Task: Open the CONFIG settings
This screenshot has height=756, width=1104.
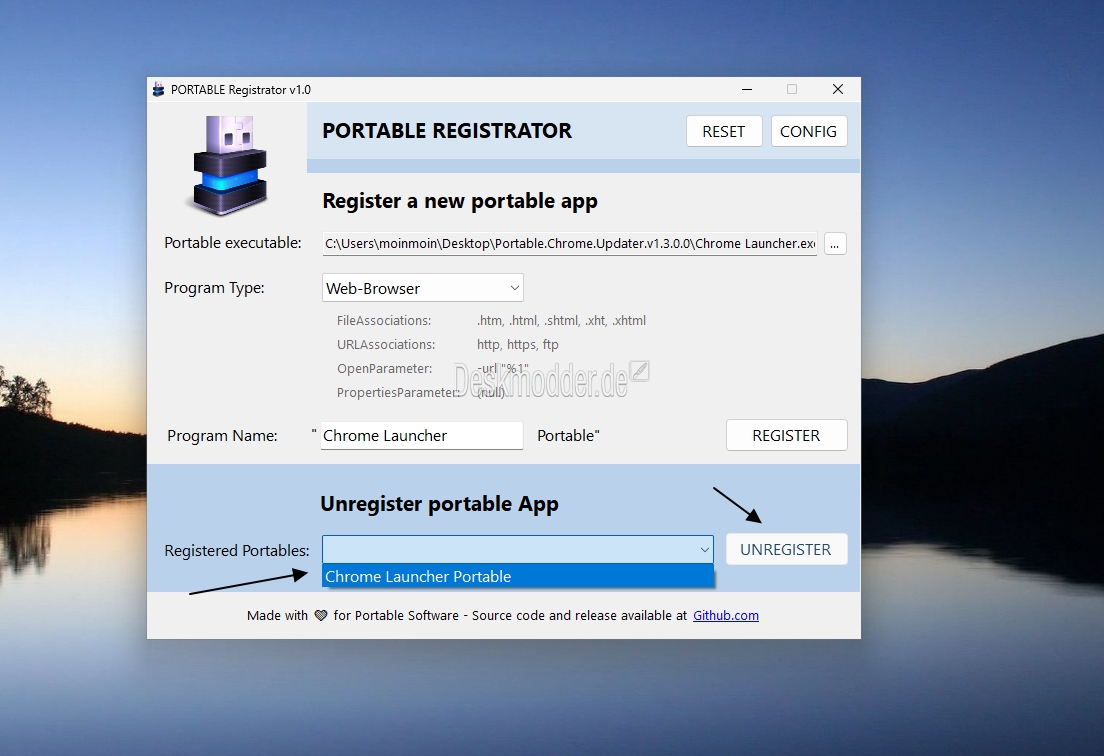Action: tap(808, 132)
